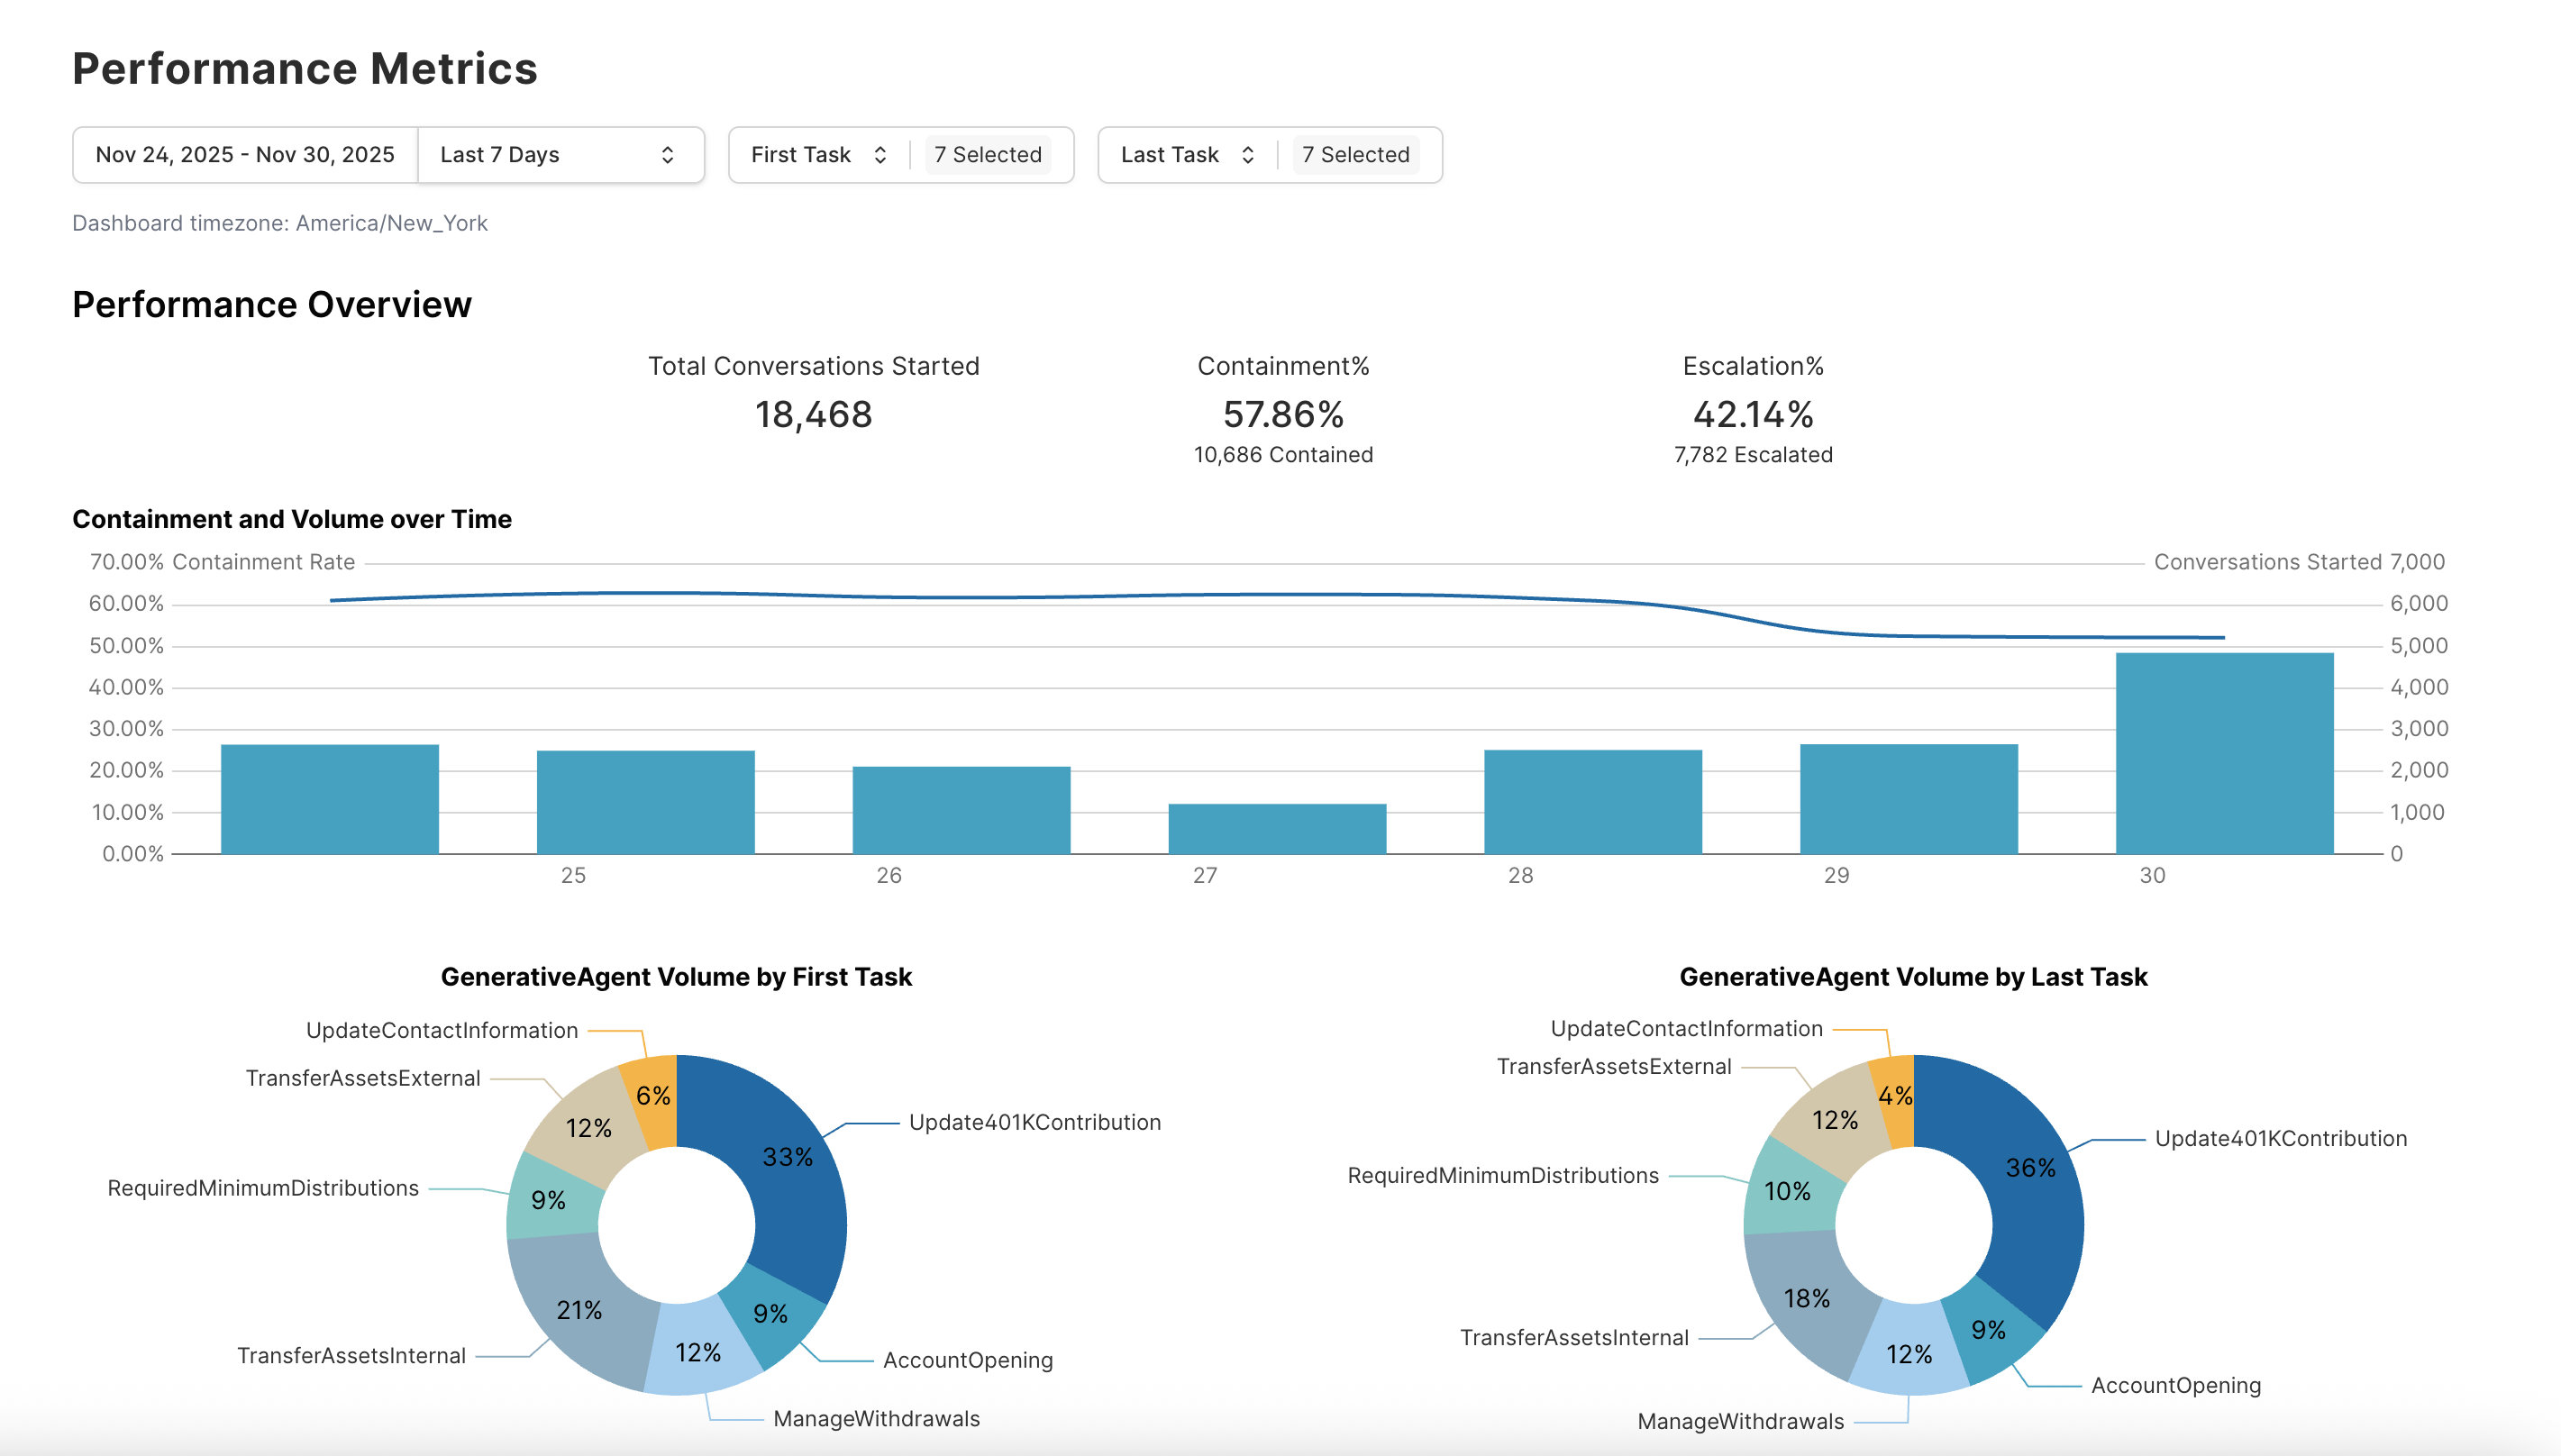Click the 10,686 Contained text

coord(1283,455)
